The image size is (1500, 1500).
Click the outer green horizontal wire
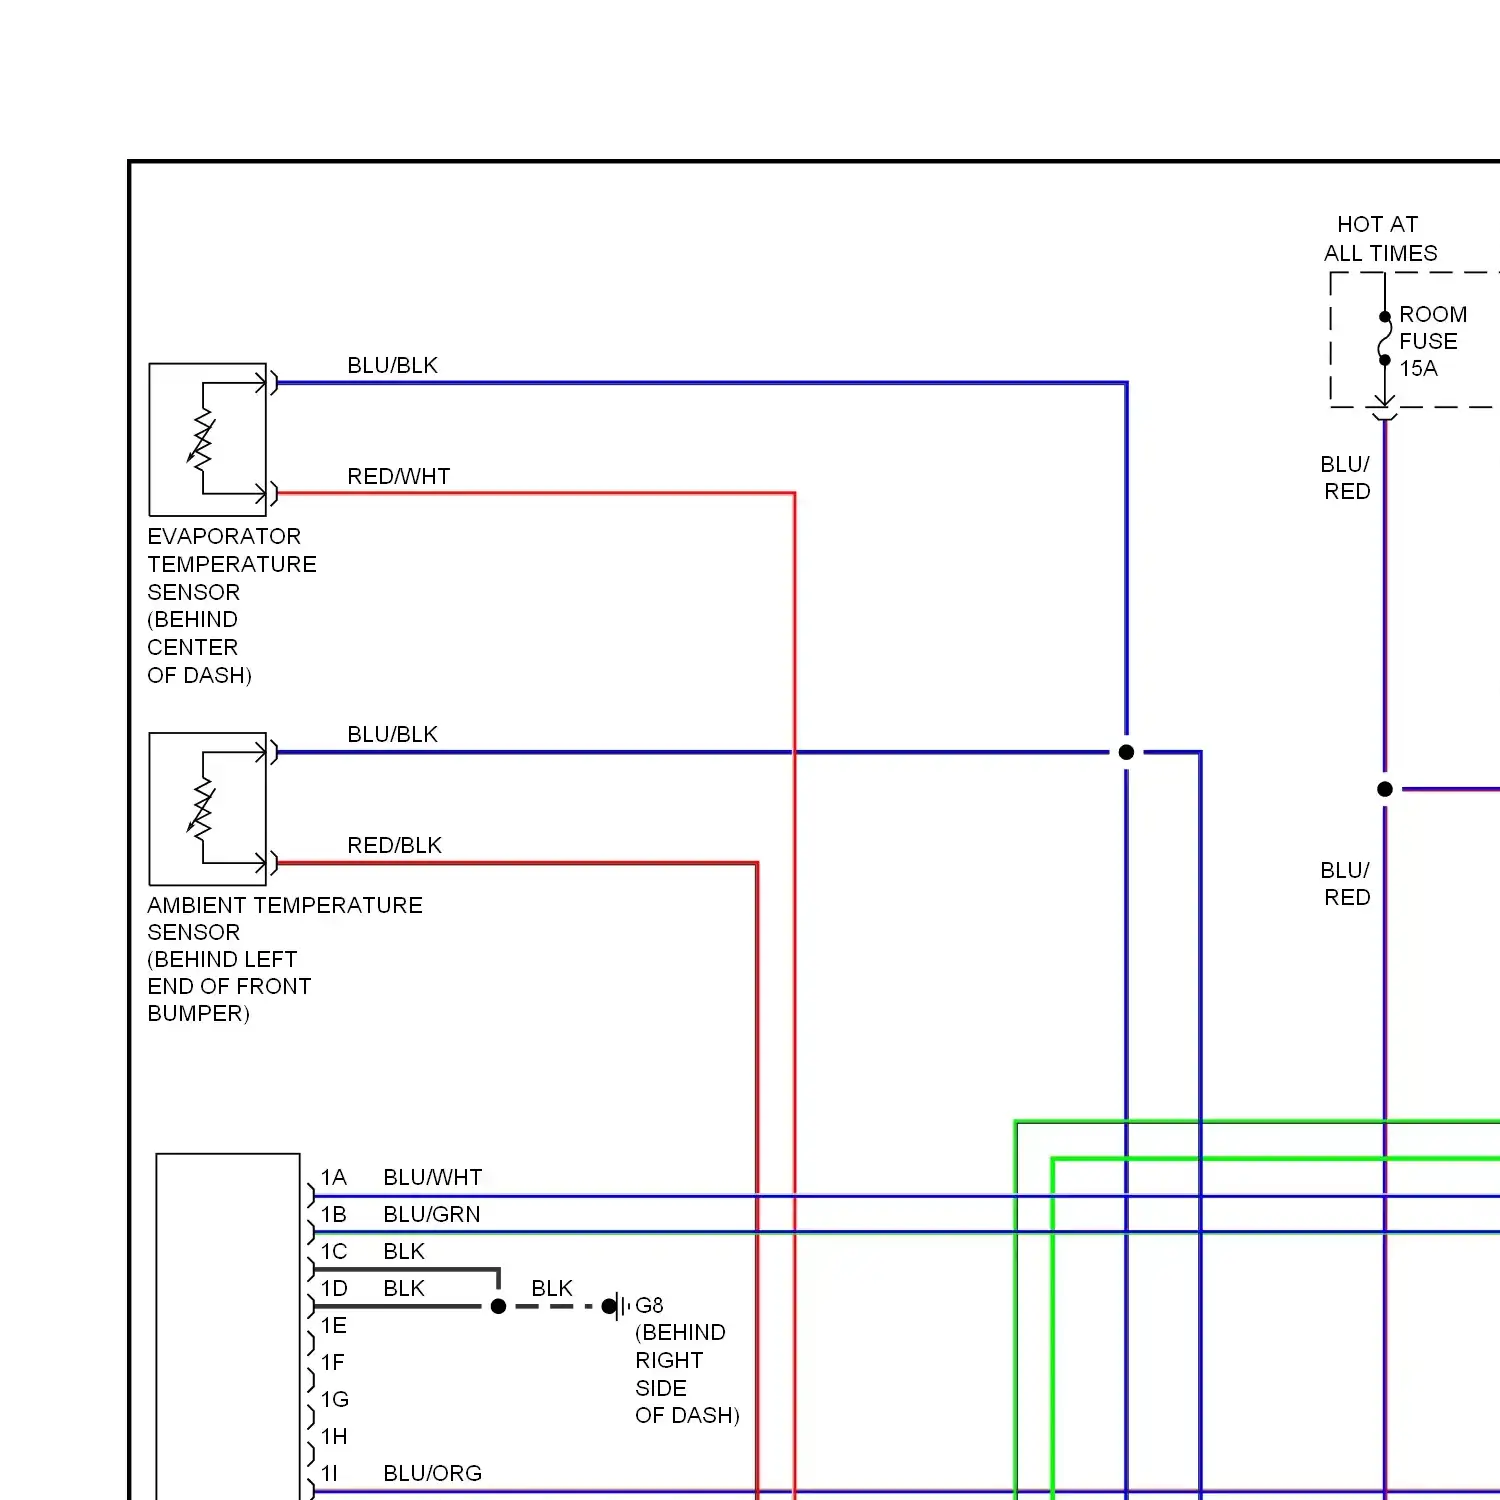pos(1257,1122)
